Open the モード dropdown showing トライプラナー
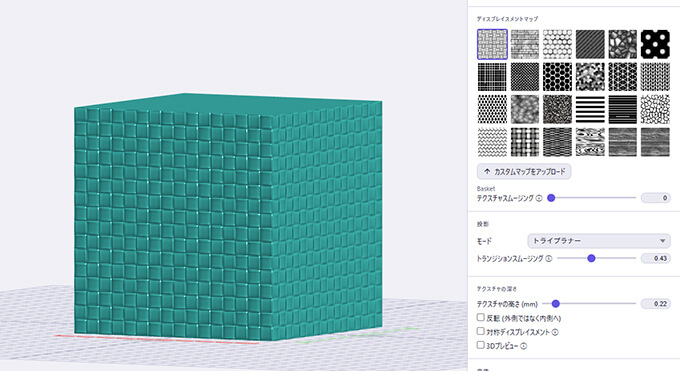 599,241
